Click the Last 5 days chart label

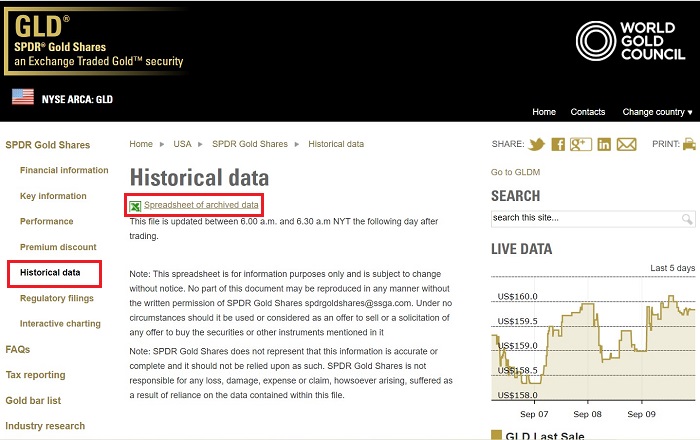(x=672, y=268)
